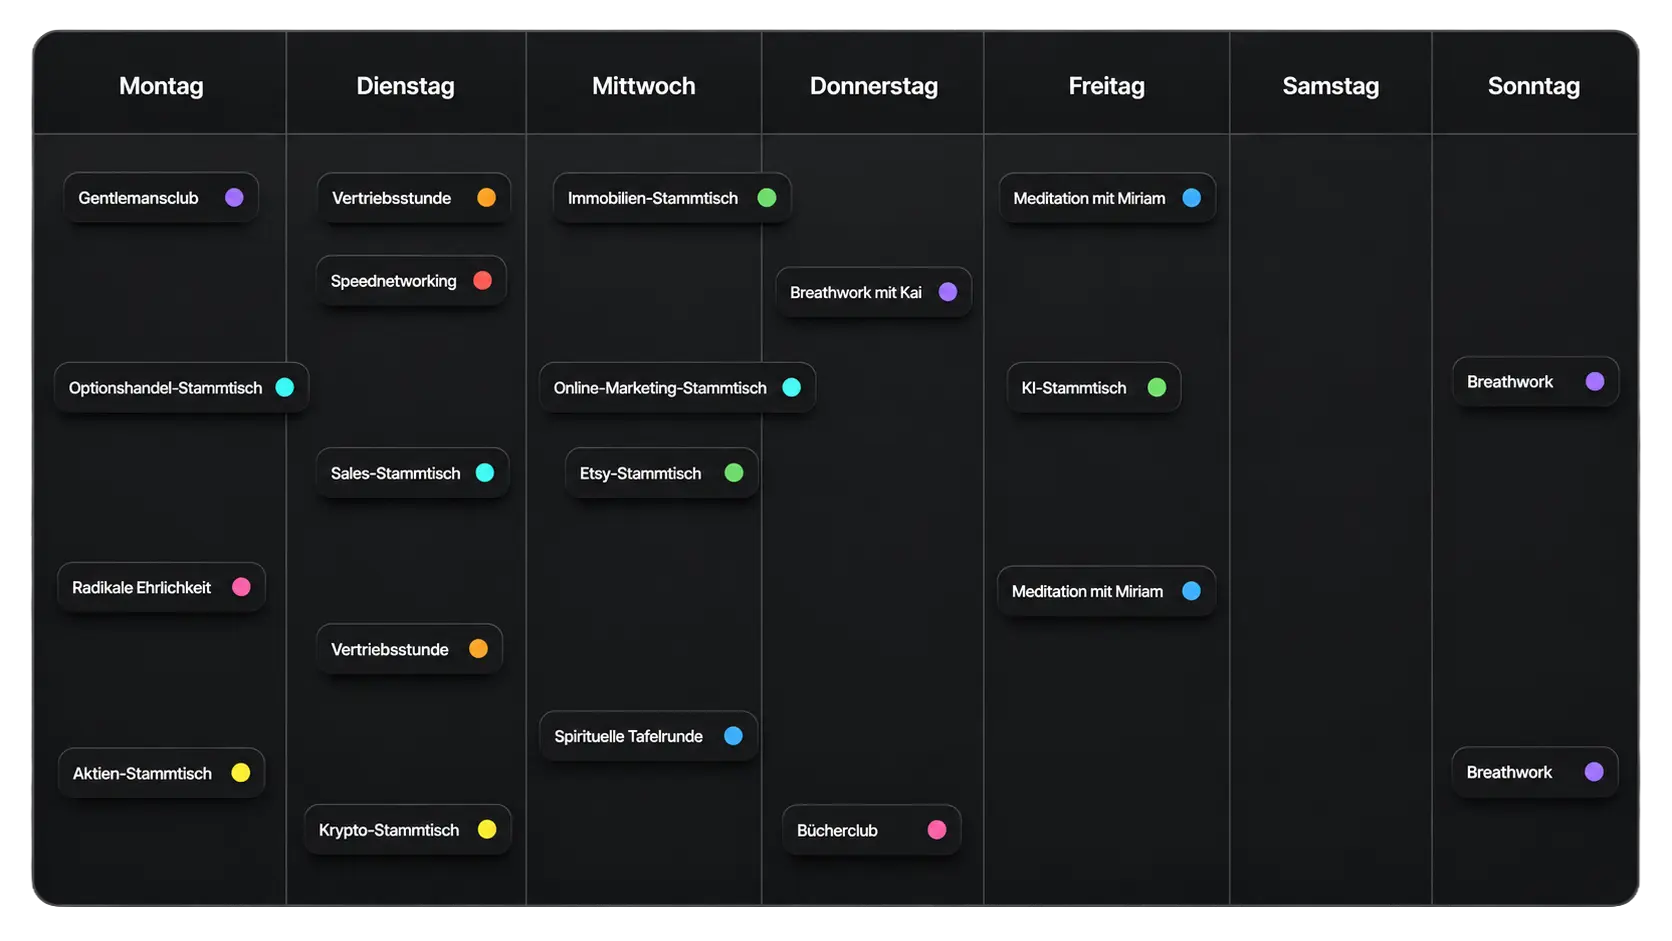Select the Mittwoch column header
This screenshot has height=941, width=1672.
point(643,86)
